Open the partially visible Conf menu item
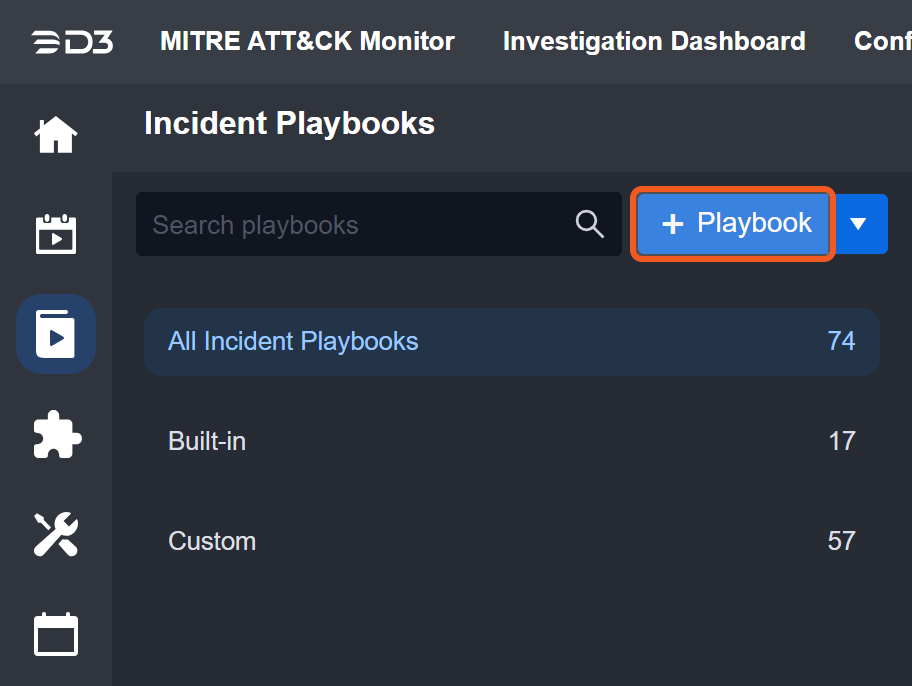 pyautogui.click(x=882, y=41)
